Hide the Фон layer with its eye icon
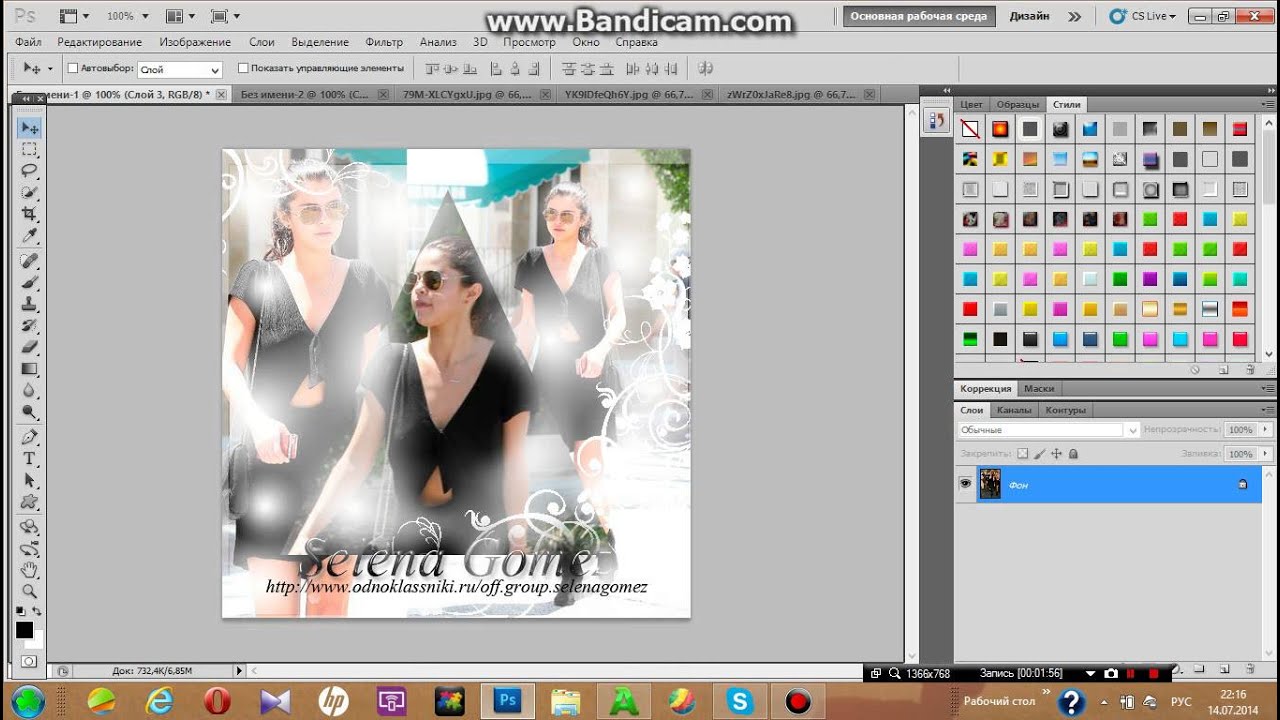The height and width of the screenshot is (720, 1280). tap(966, 484)
